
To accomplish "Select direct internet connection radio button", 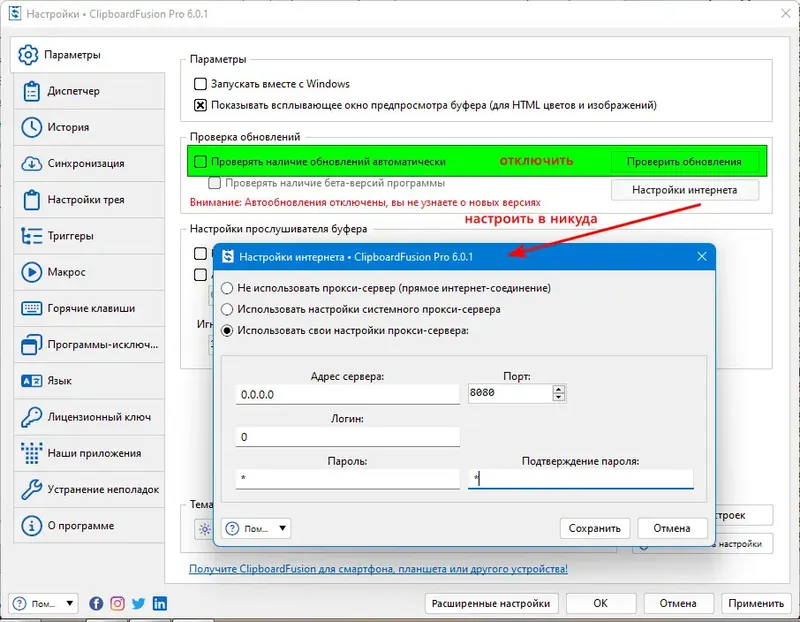I will pyautogui.click(x=227, y=288).
